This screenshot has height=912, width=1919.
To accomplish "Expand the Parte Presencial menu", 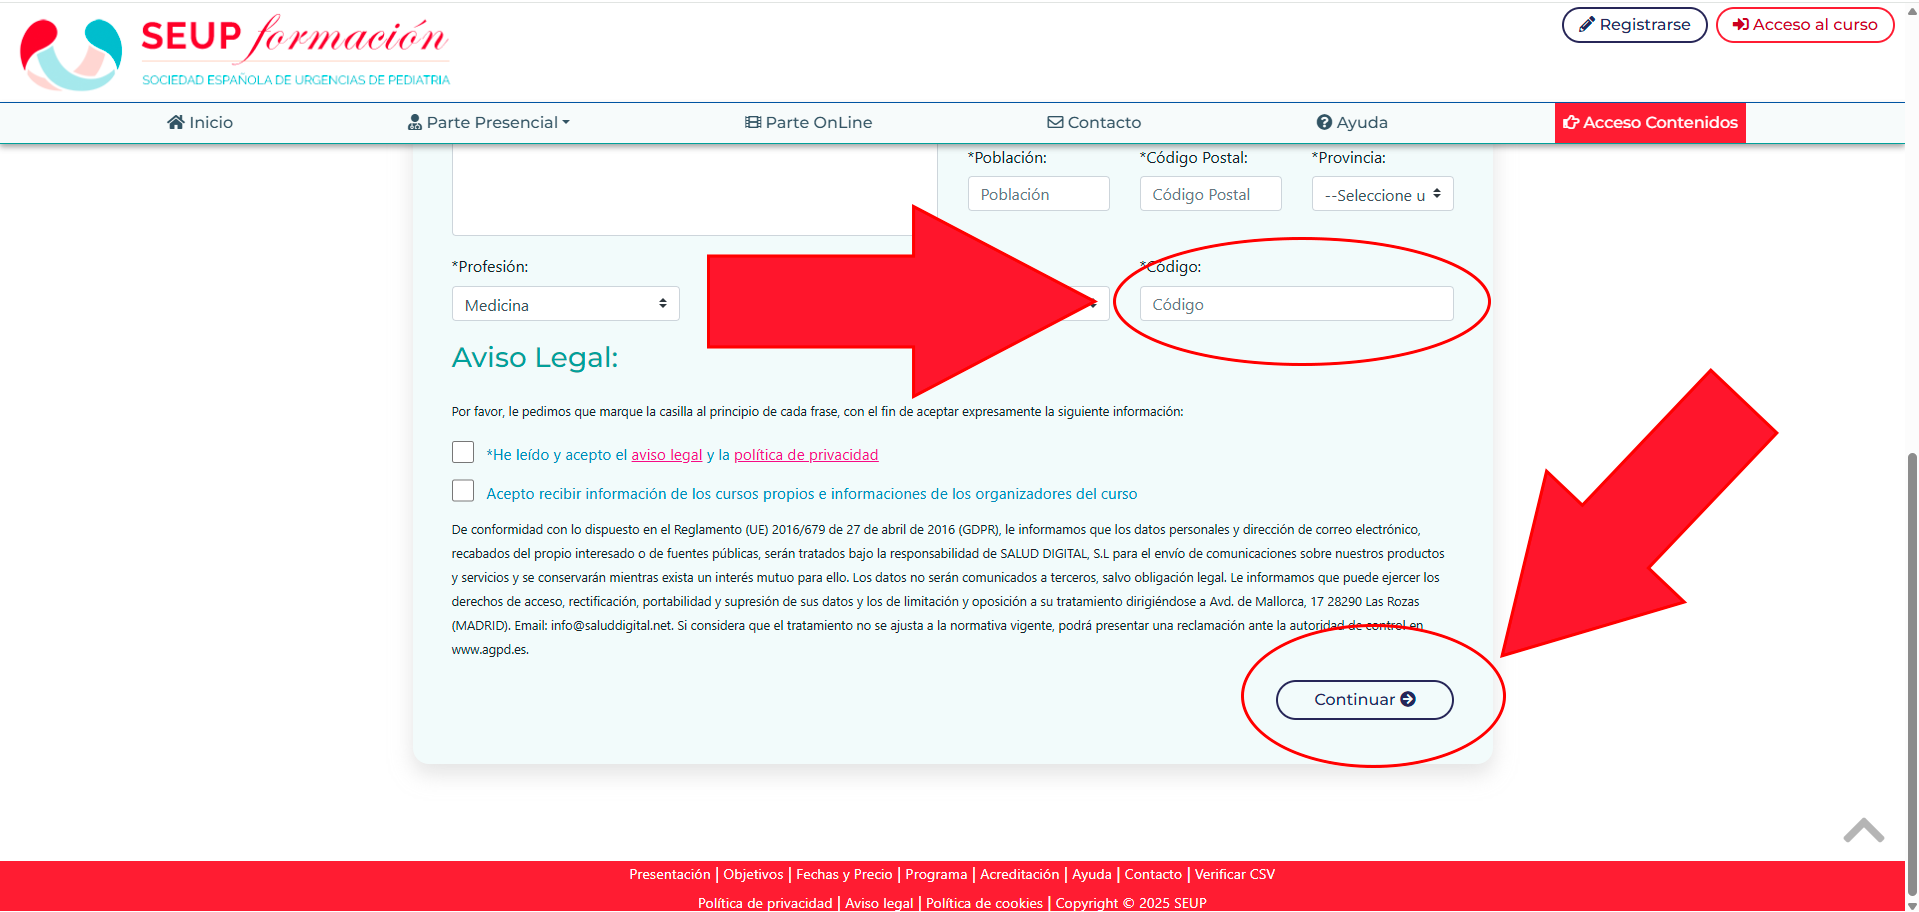I will click(x=489, y=122).
